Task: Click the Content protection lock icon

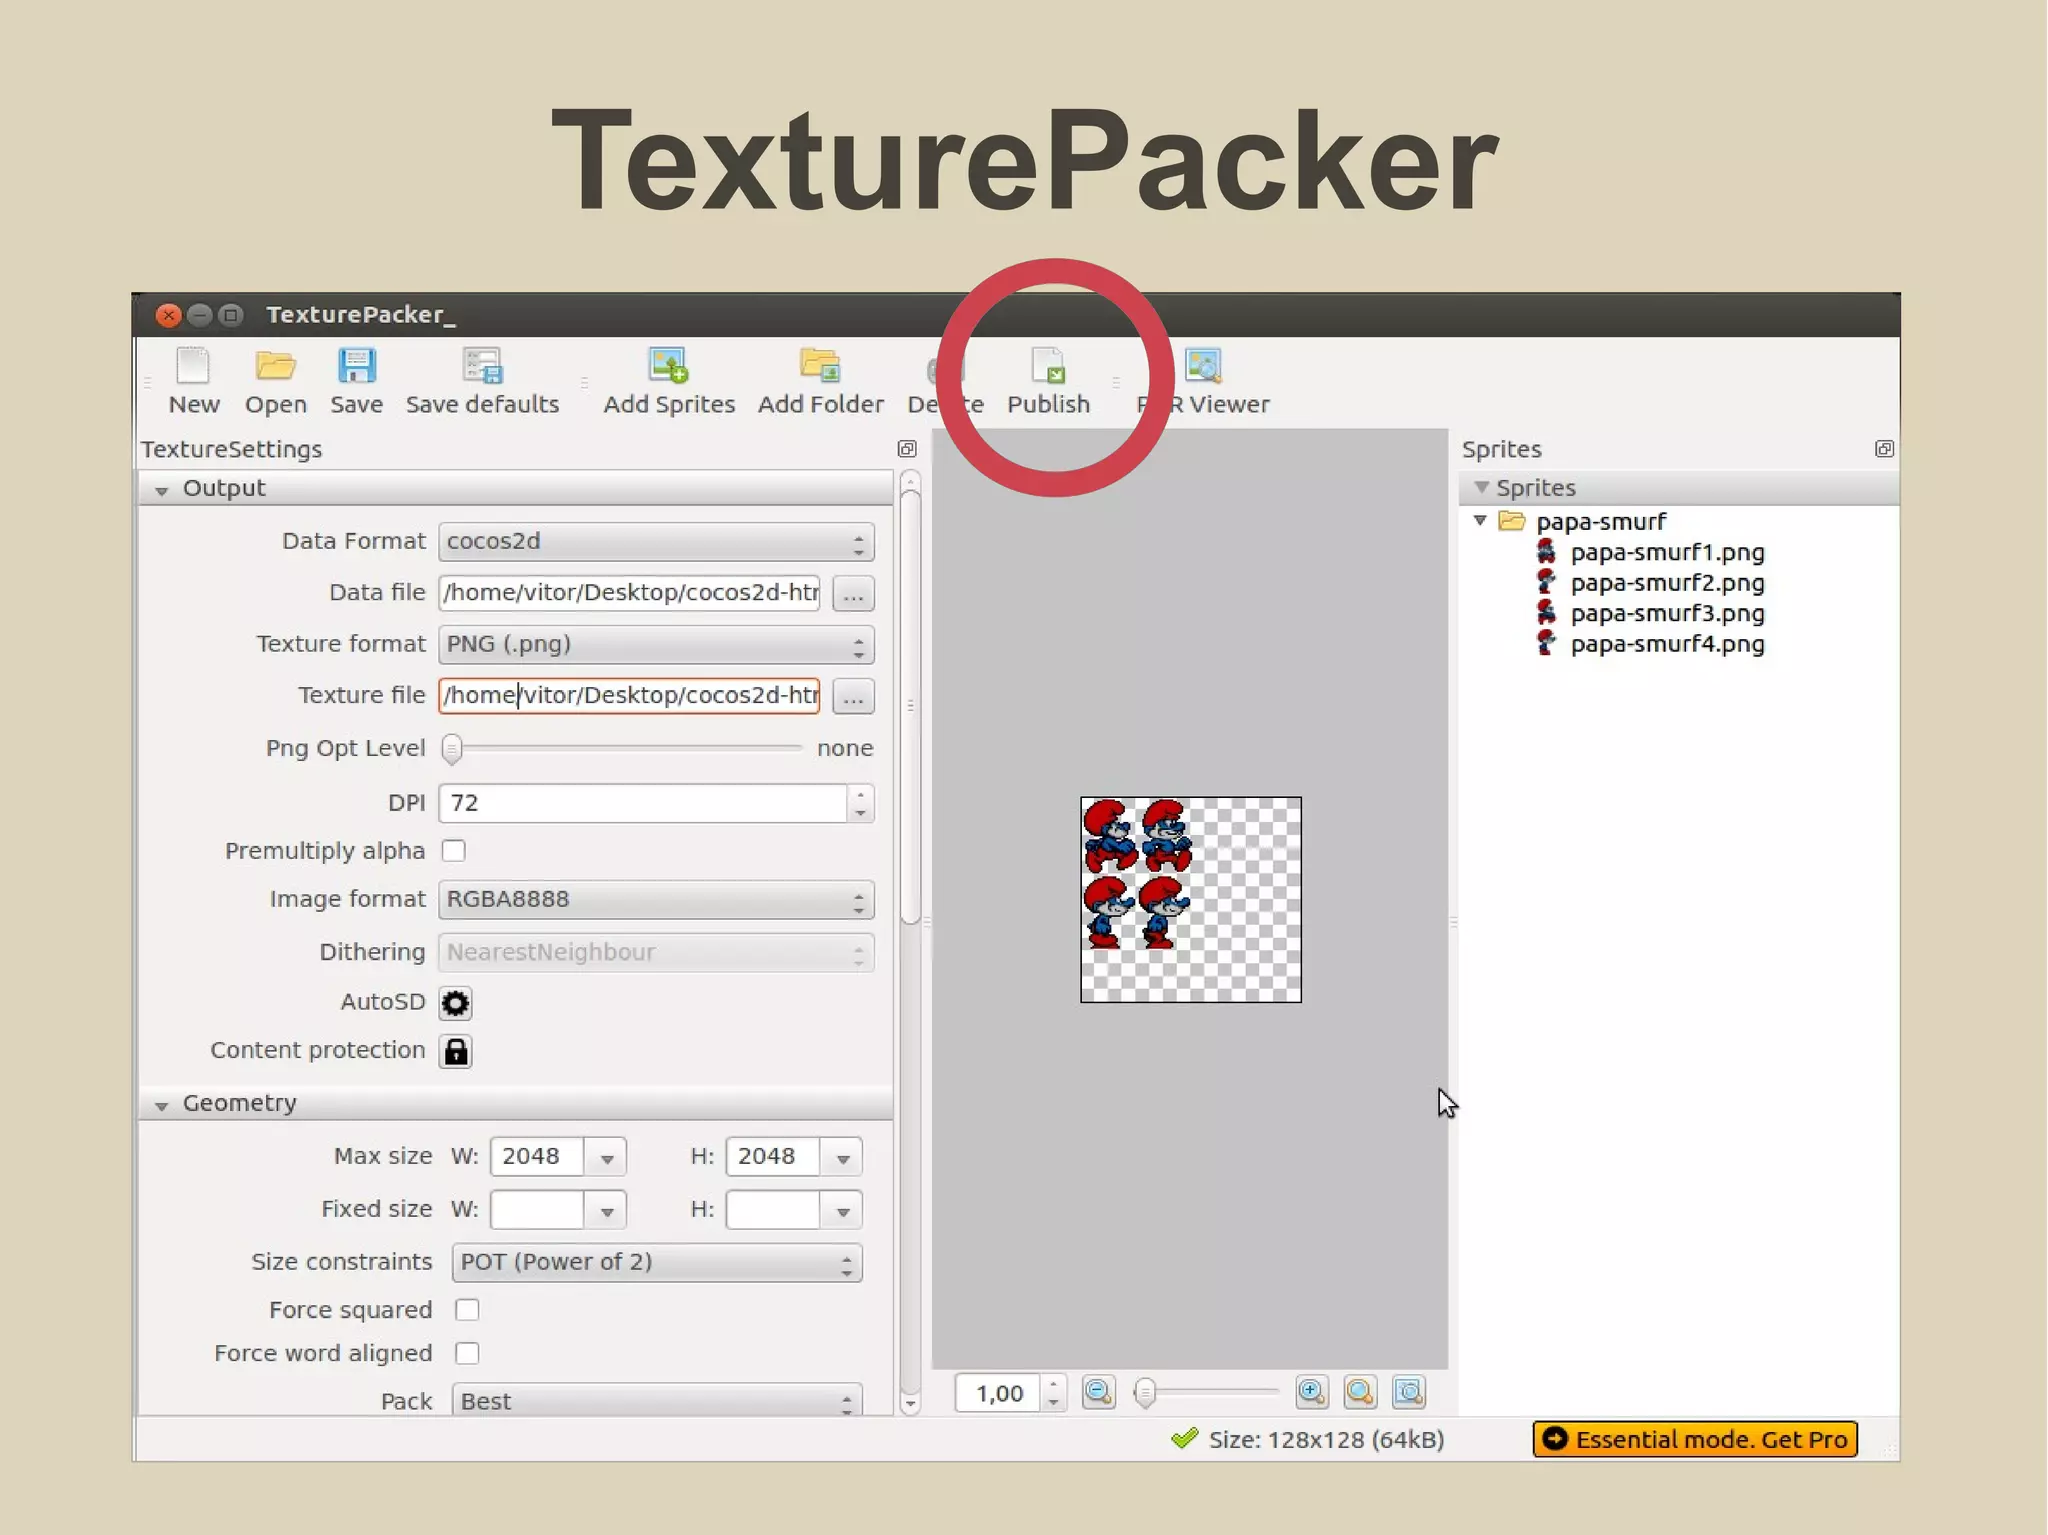Action: (455, 1051)
